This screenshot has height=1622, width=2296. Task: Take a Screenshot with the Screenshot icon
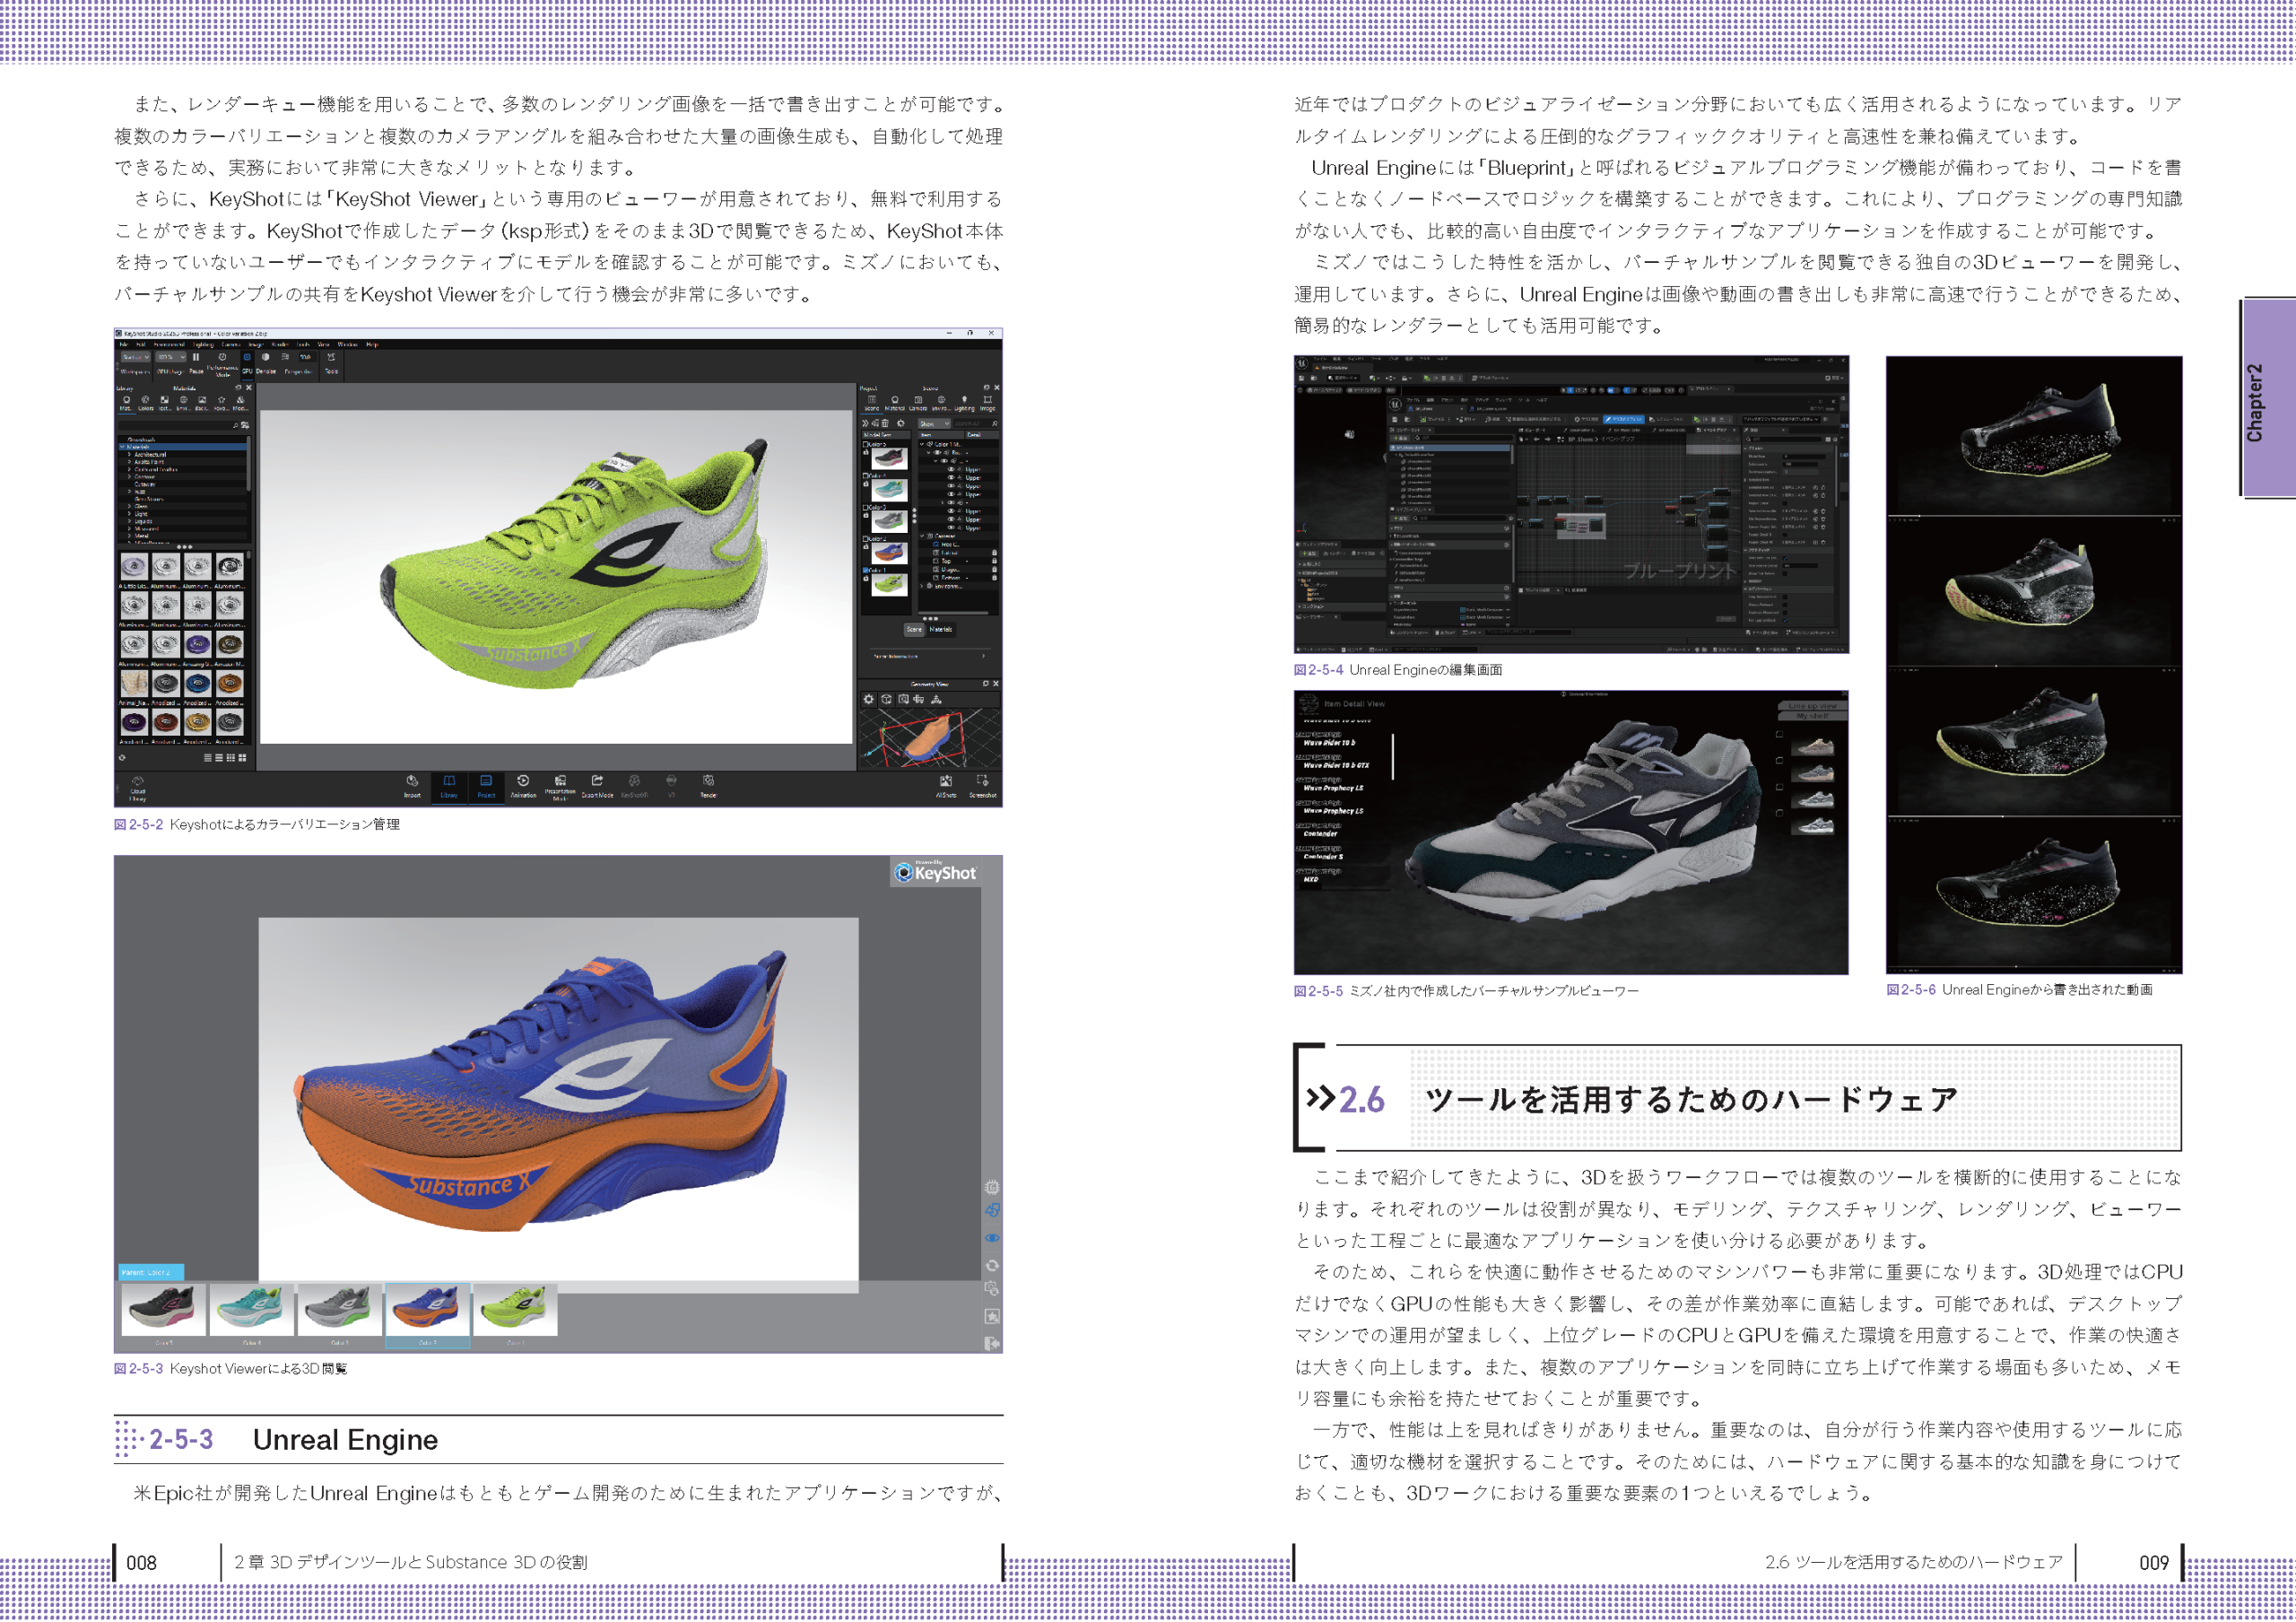point(982,787)
